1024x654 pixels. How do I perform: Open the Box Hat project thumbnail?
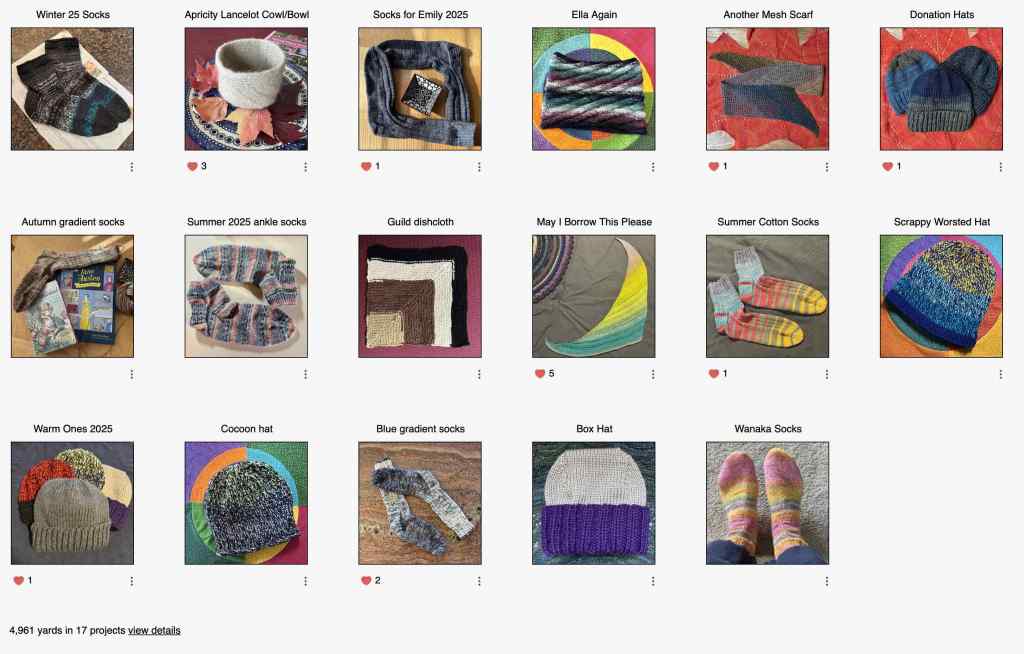tap(594, 503)
